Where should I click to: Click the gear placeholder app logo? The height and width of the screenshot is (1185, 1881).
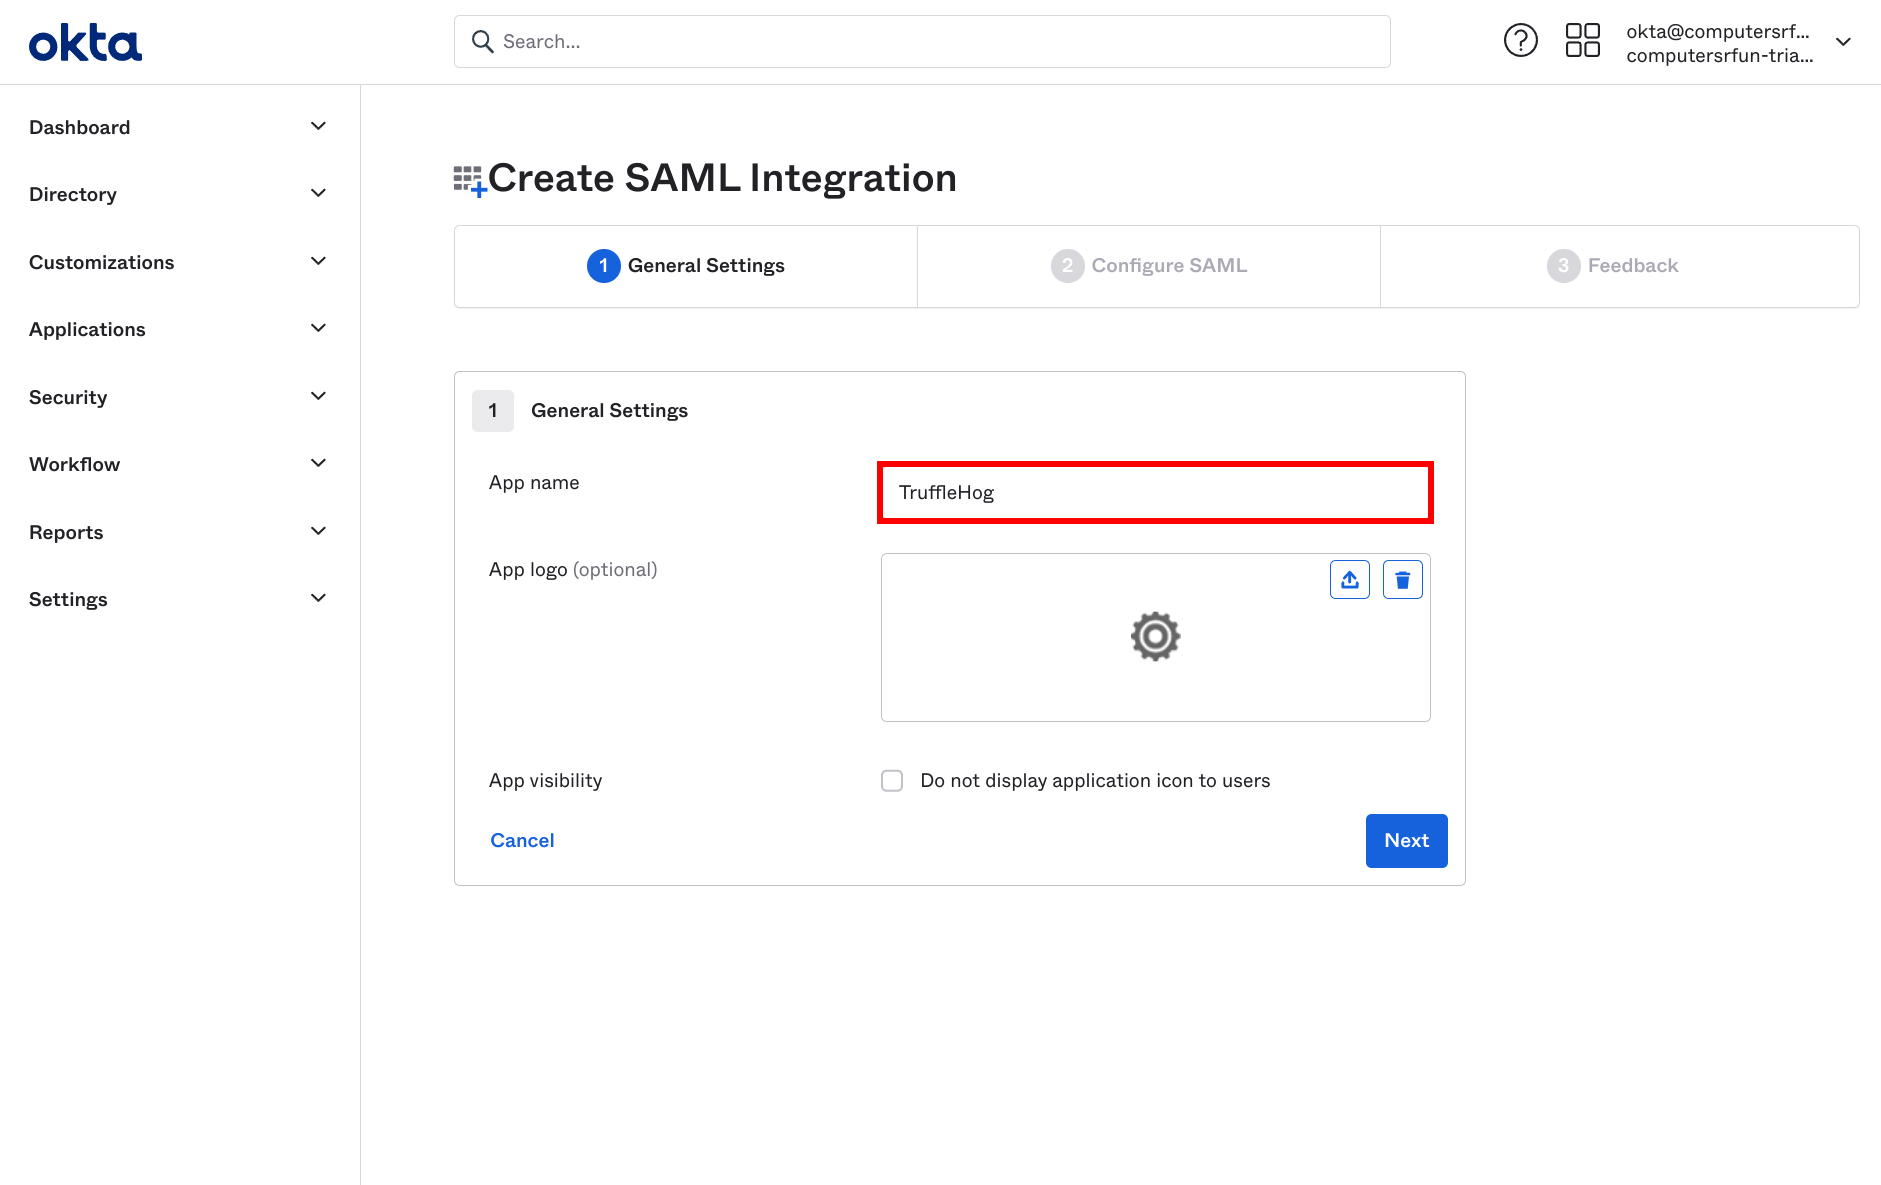(1155, 637)
